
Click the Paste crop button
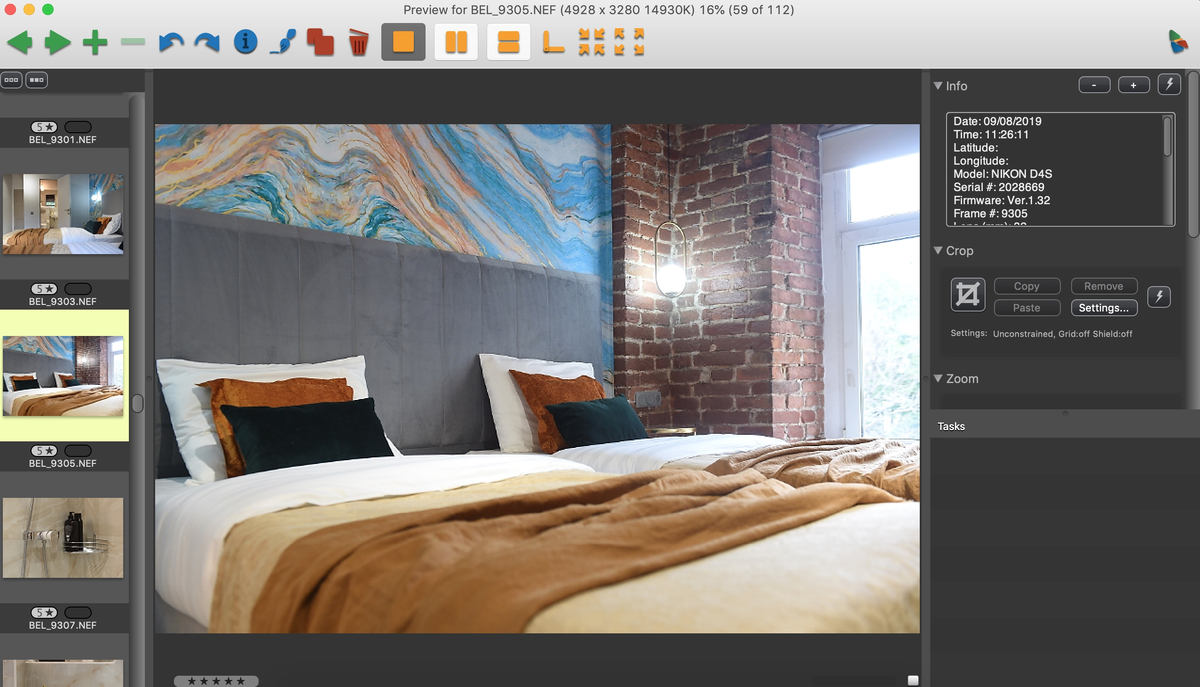point(1026,308)
